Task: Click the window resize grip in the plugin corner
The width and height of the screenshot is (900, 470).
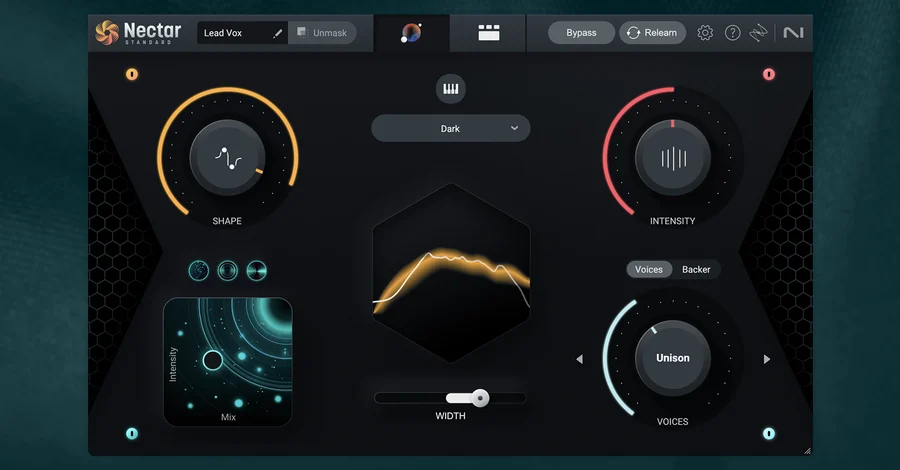Action: click(x=807, y=450)
